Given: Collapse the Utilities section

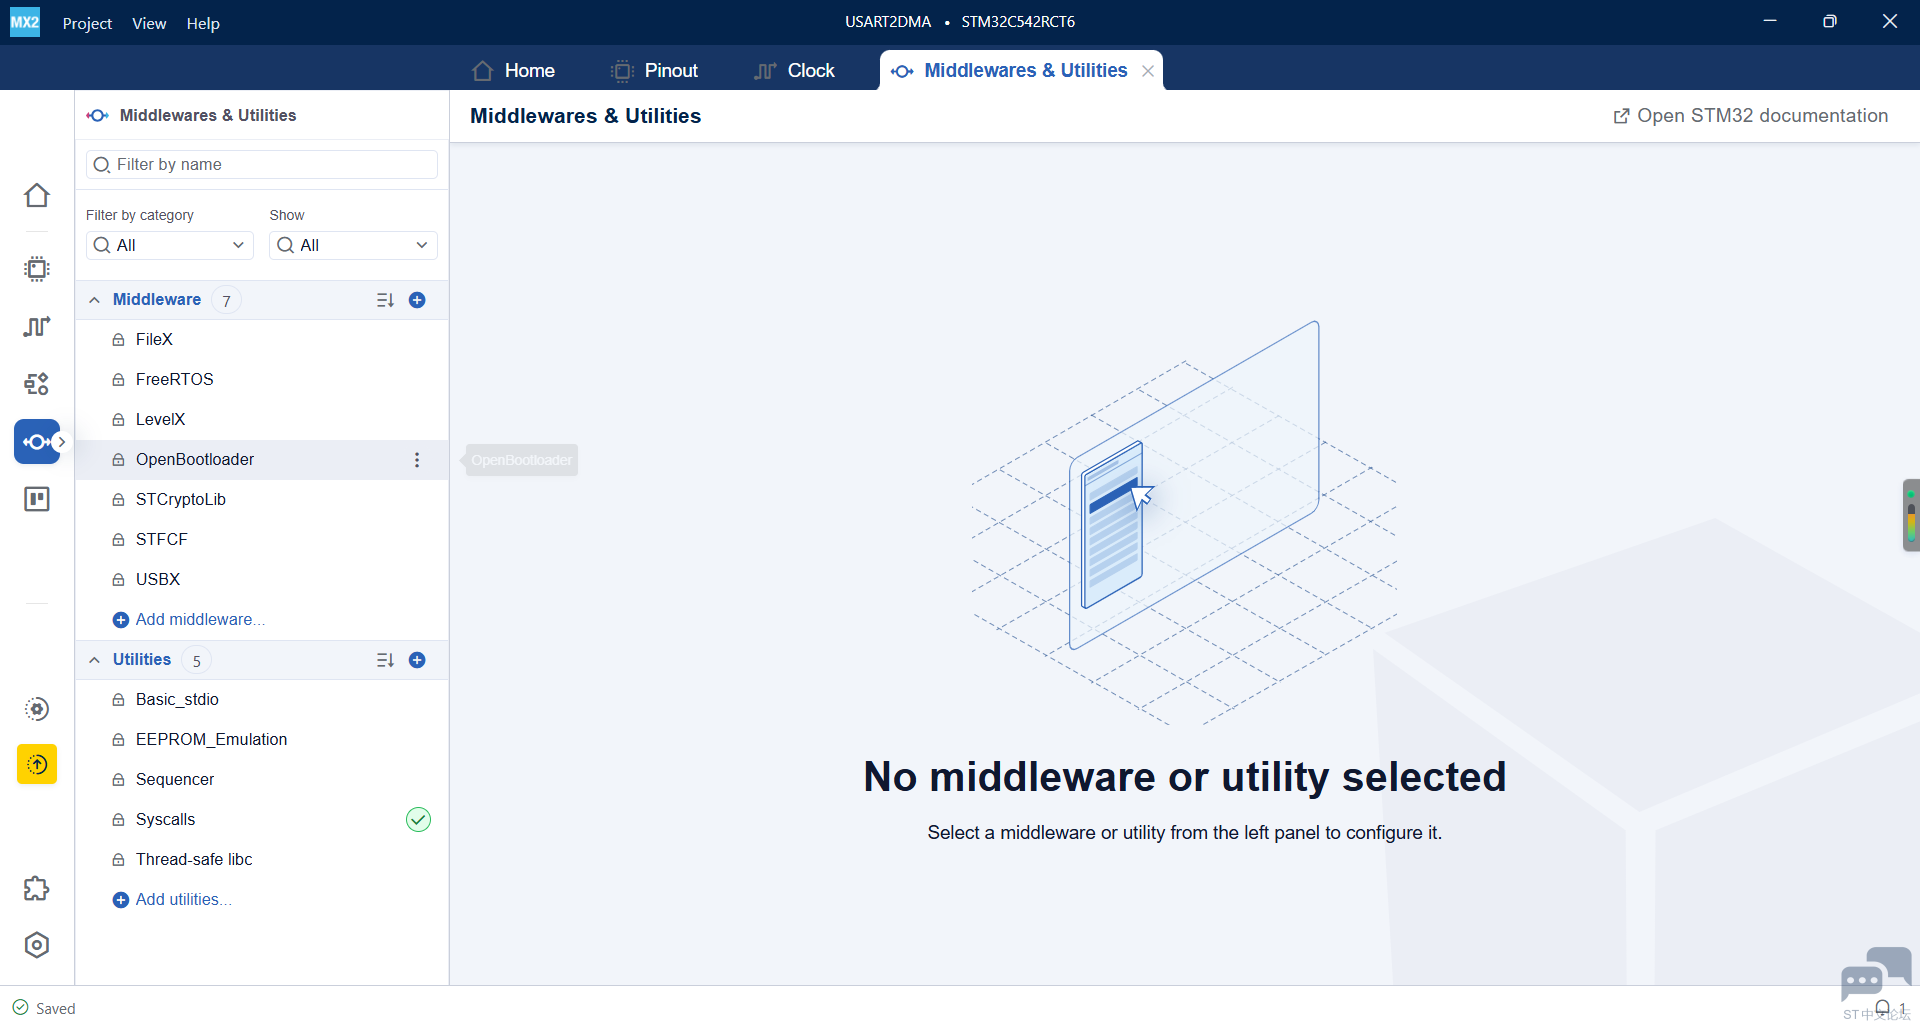Looking at the screenshot, I should pyautogui.click(x=94, y=660).
